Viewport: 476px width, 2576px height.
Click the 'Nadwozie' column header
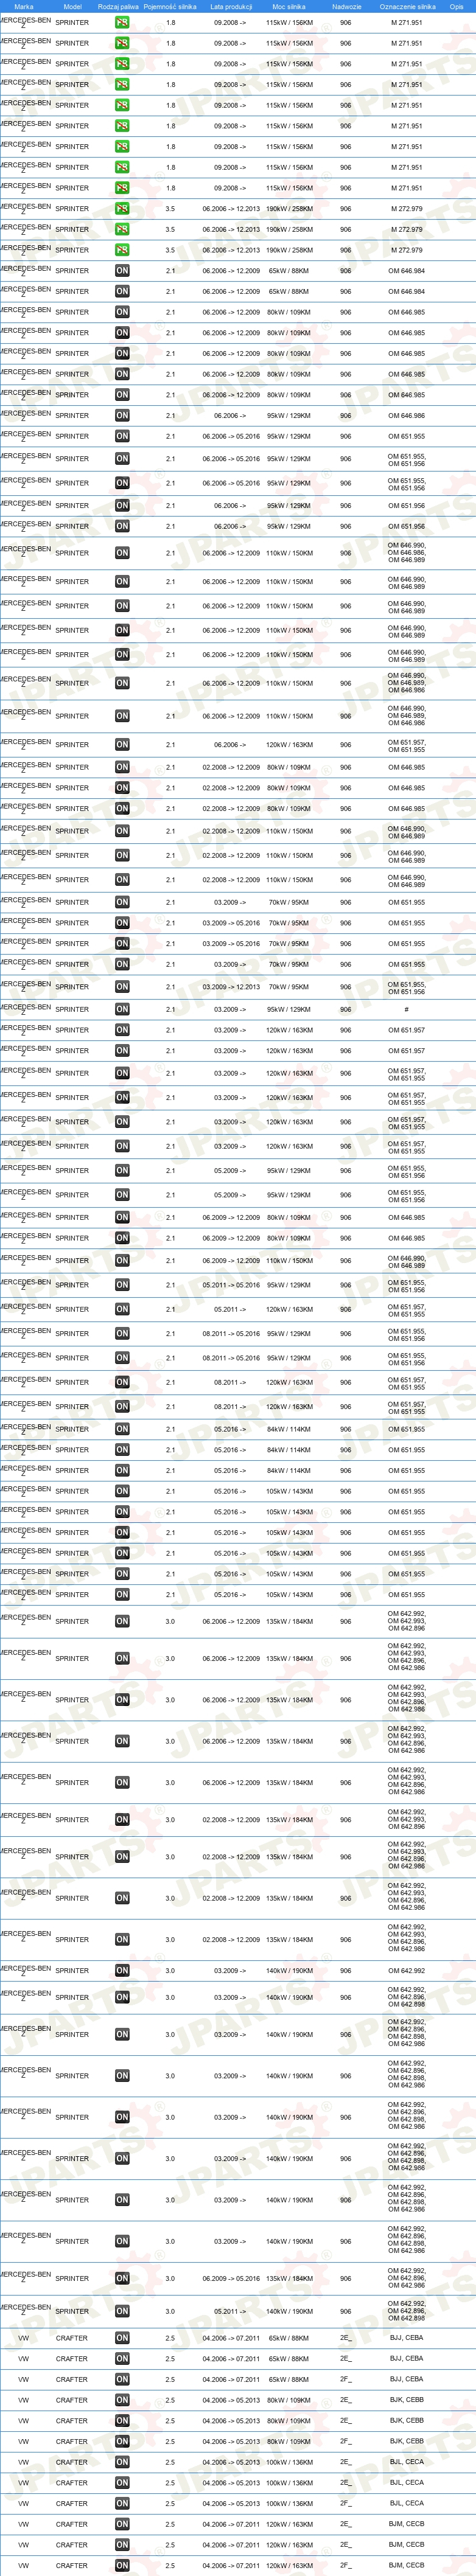tap(346, 6)
